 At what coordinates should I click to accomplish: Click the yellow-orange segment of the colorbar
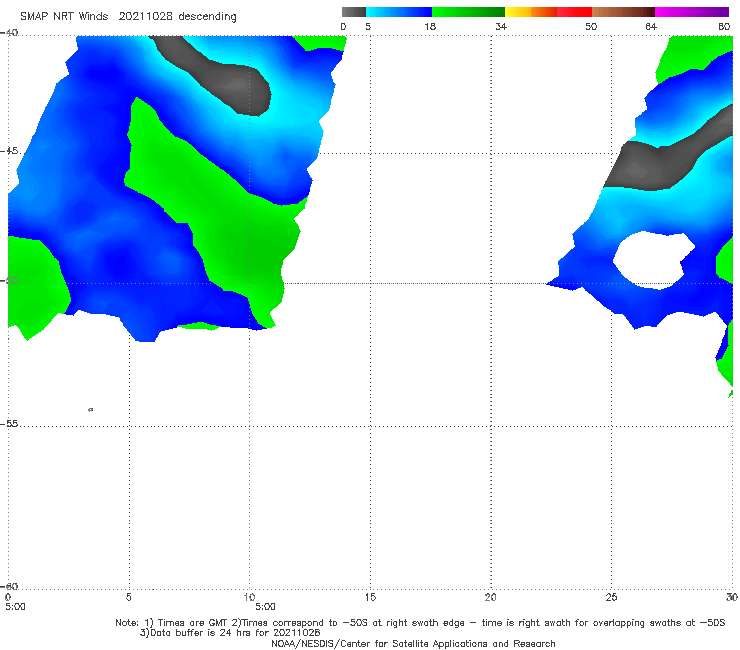pos(530,12)
